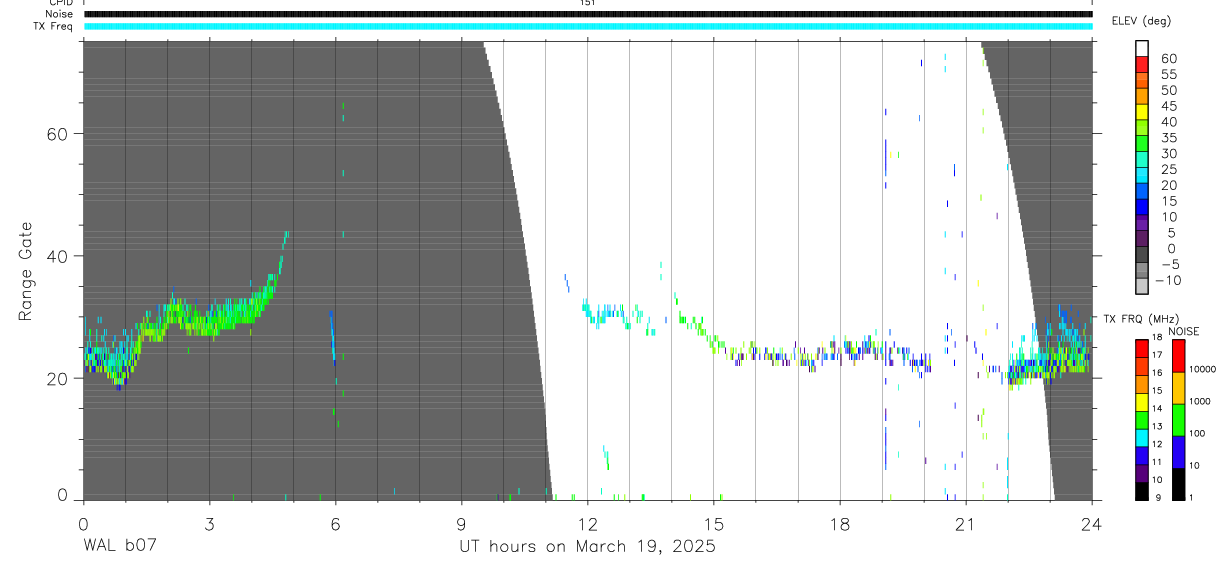Click the cyan TX Freq strip above the plot

(587, 26)
